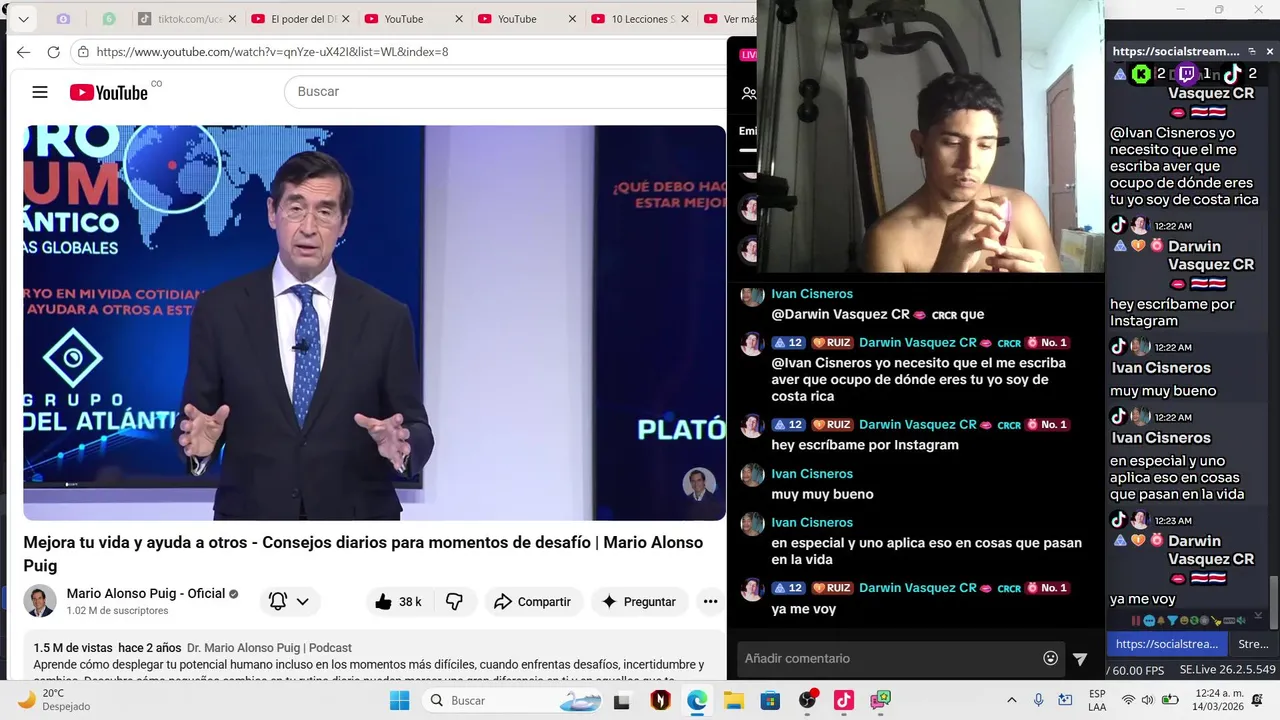Open the Windows Start menu
This screenshot has width=1280, height=720.
(x=399, y=700)
